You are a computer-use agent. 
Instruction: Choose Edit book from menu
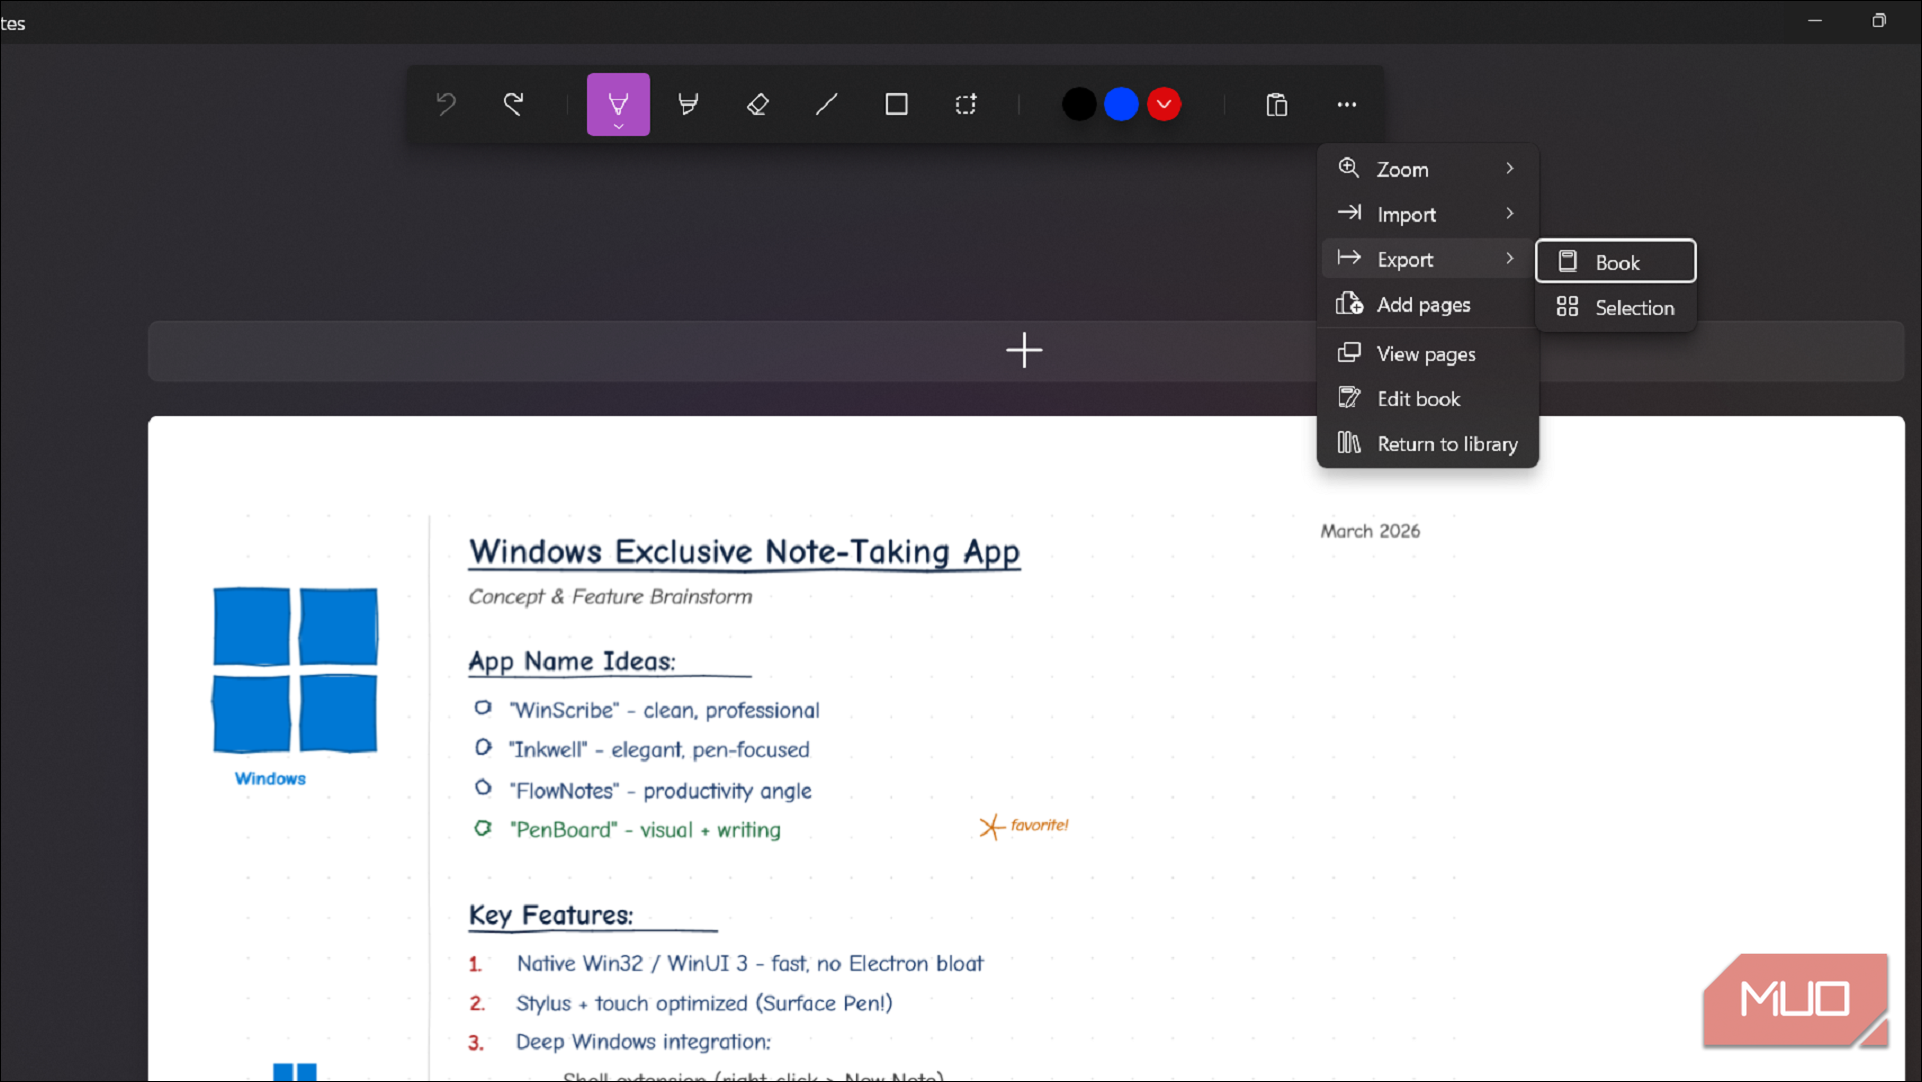tap(1427, 398)
